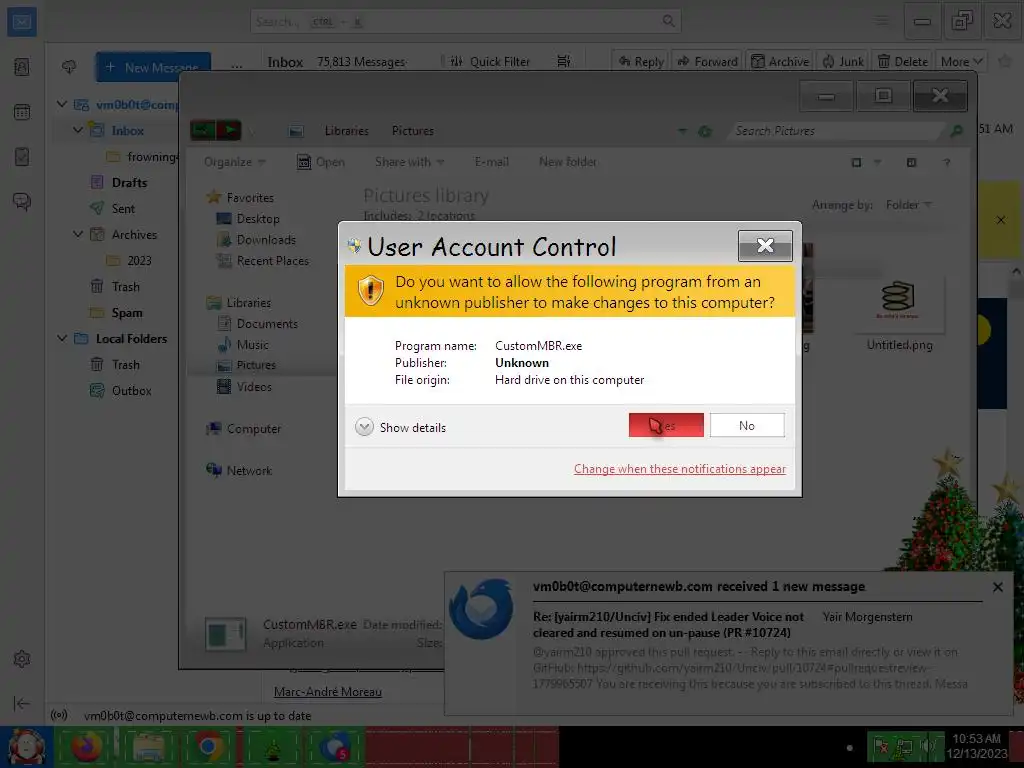This screenshot has height=768, width=1024.
Task: Select Recent Places in Explorer
Action: pos(272,261)
